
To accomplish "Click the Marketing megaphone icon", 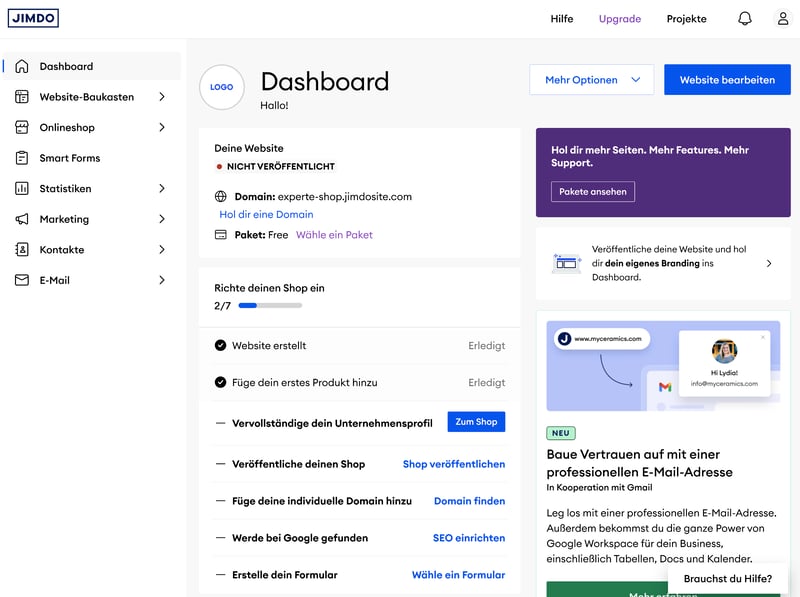I will [x=21, y=219].
